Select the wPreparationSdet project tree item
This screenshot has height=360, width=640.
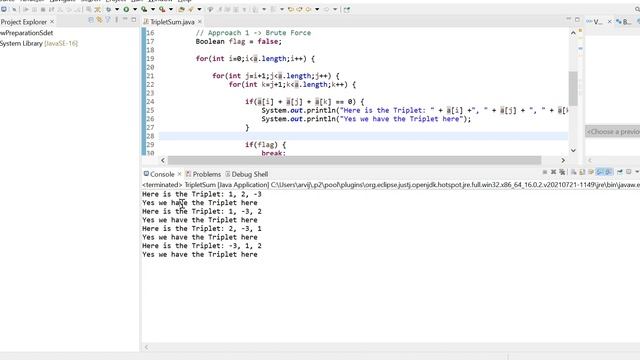27,33
